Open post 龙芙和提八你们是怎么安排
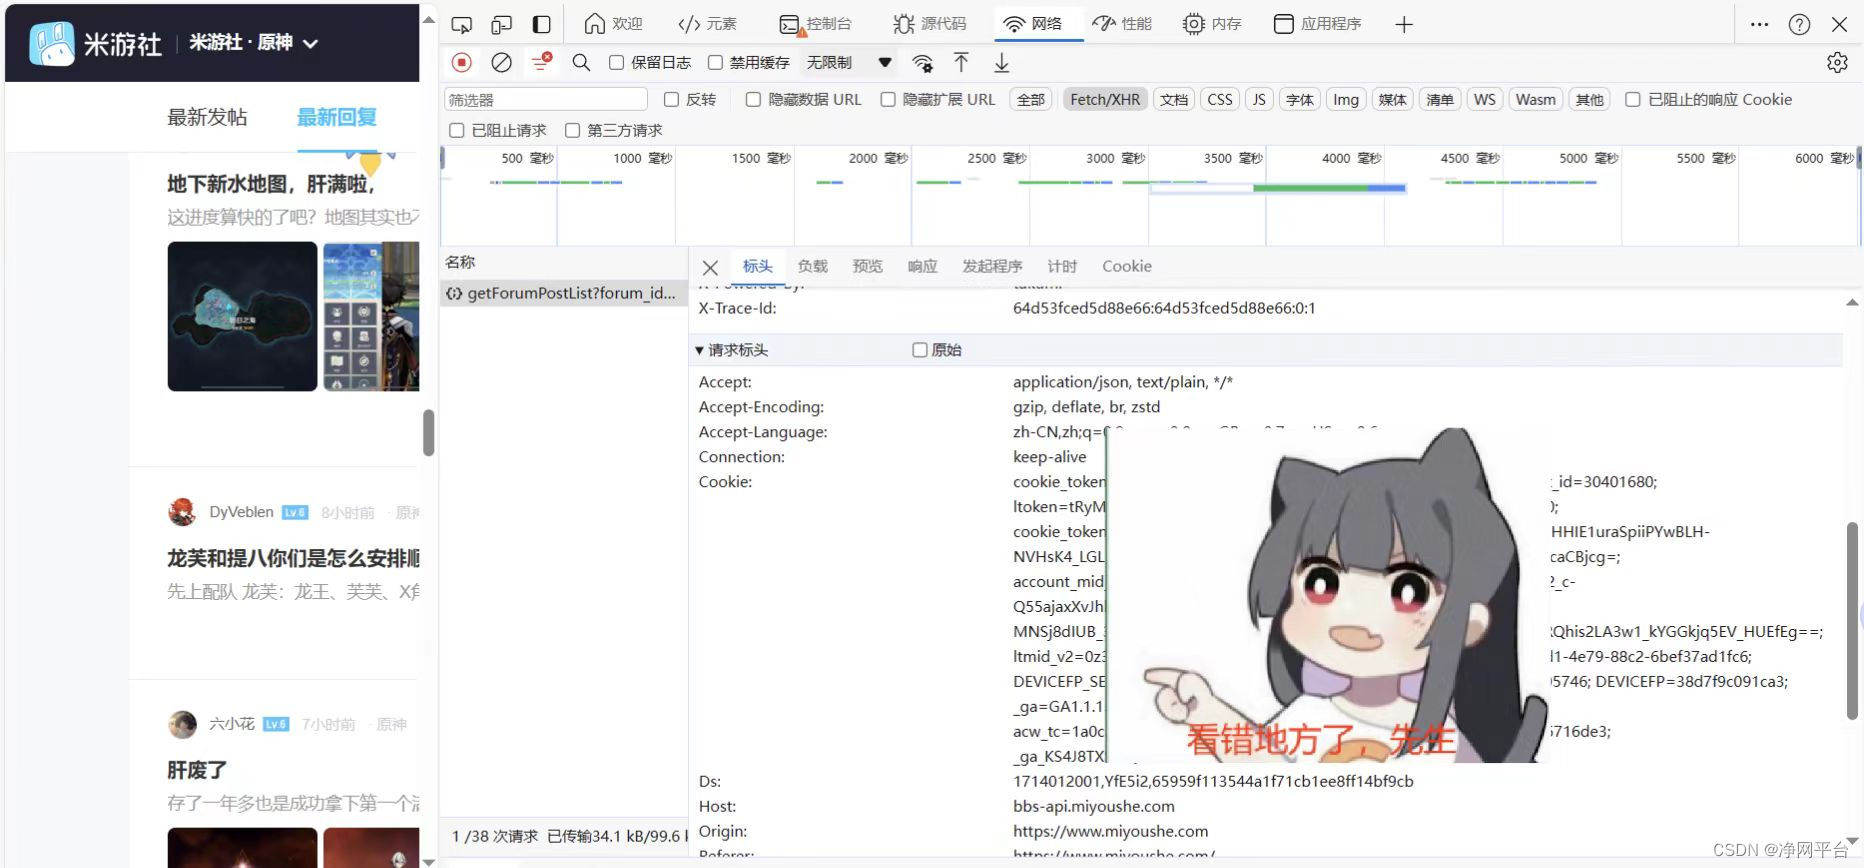 tap(293, 558)
